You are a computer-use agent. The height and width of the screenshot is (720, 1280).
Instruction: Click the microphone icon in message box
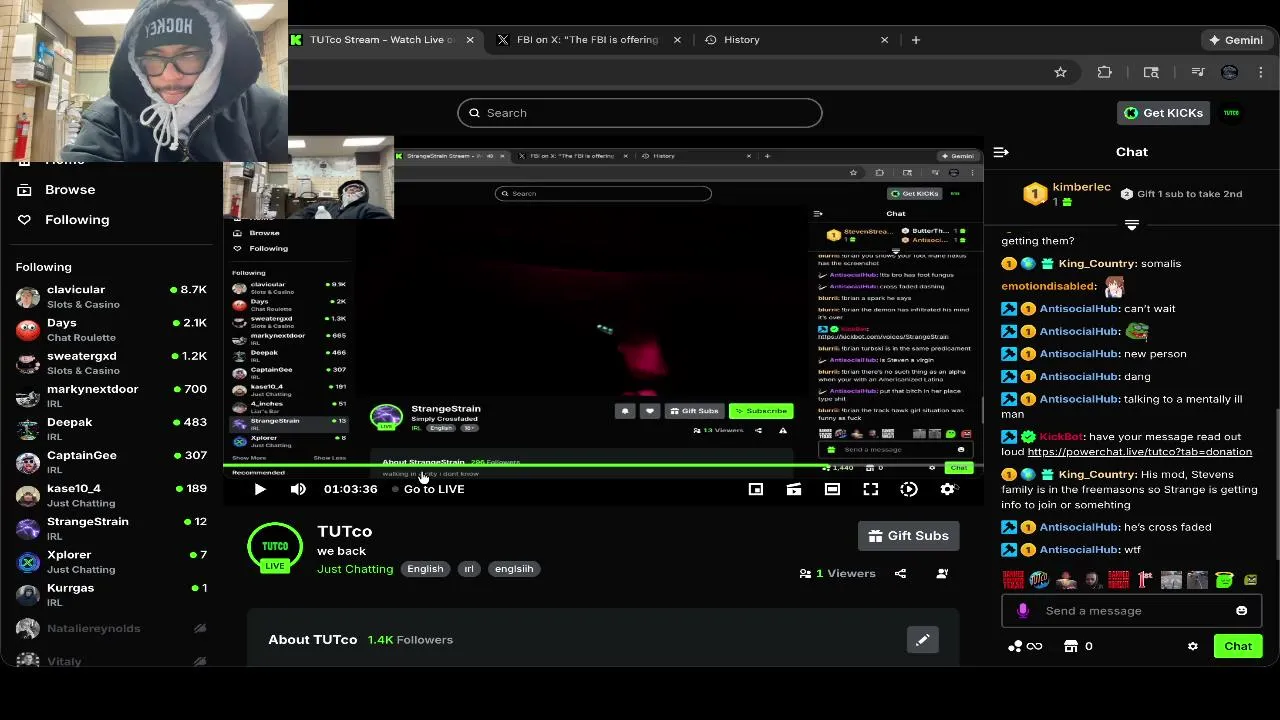pos(1022,611)
